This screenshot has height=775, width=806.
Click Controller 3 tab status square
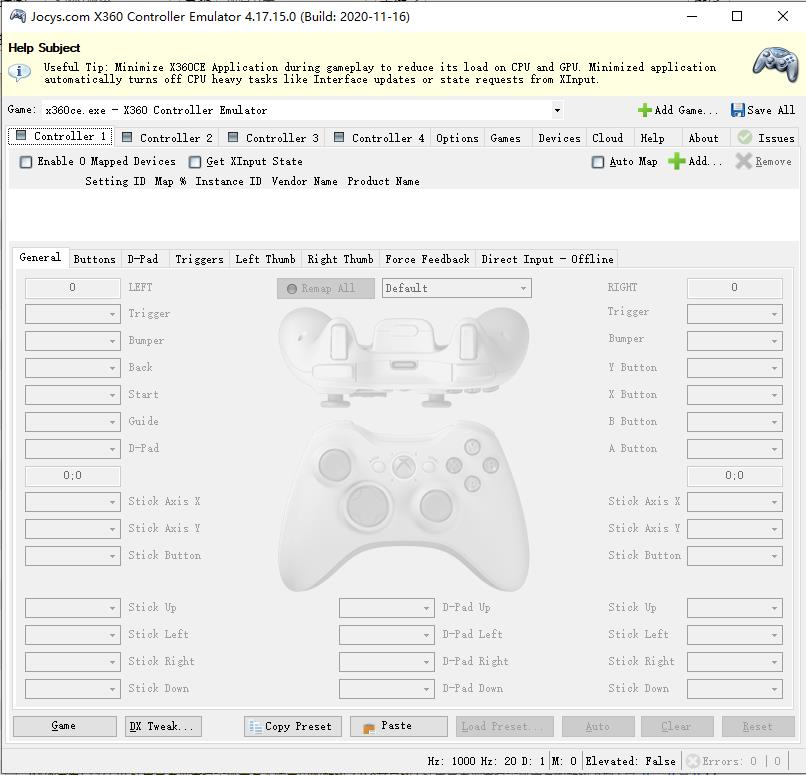233,137
